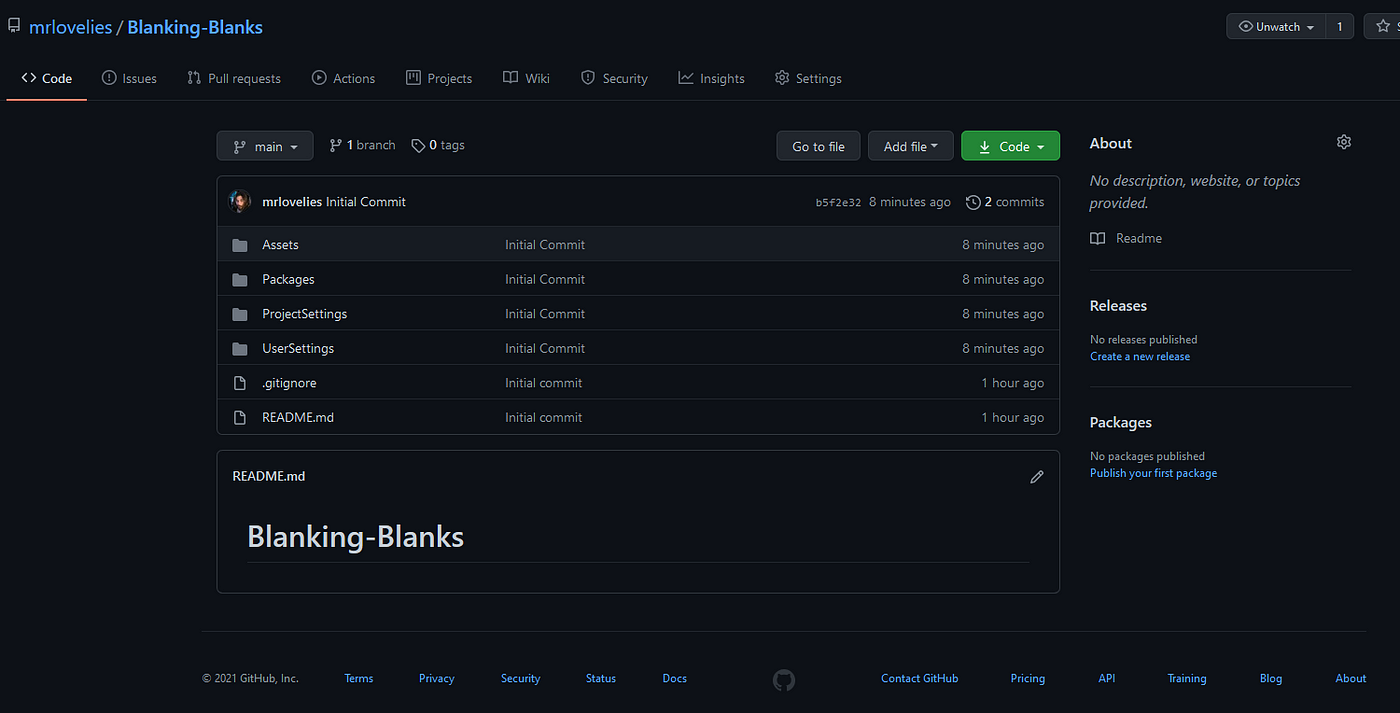Edit README with the pencil icon
The image size is (1400, 713).
coord(1037,477)
